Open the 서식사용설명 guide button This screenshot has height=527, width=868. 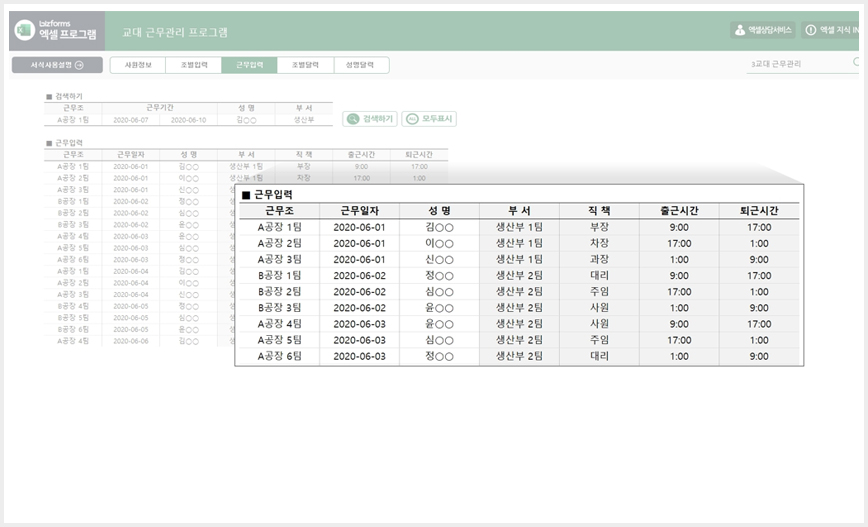click(x=57, y=65)
